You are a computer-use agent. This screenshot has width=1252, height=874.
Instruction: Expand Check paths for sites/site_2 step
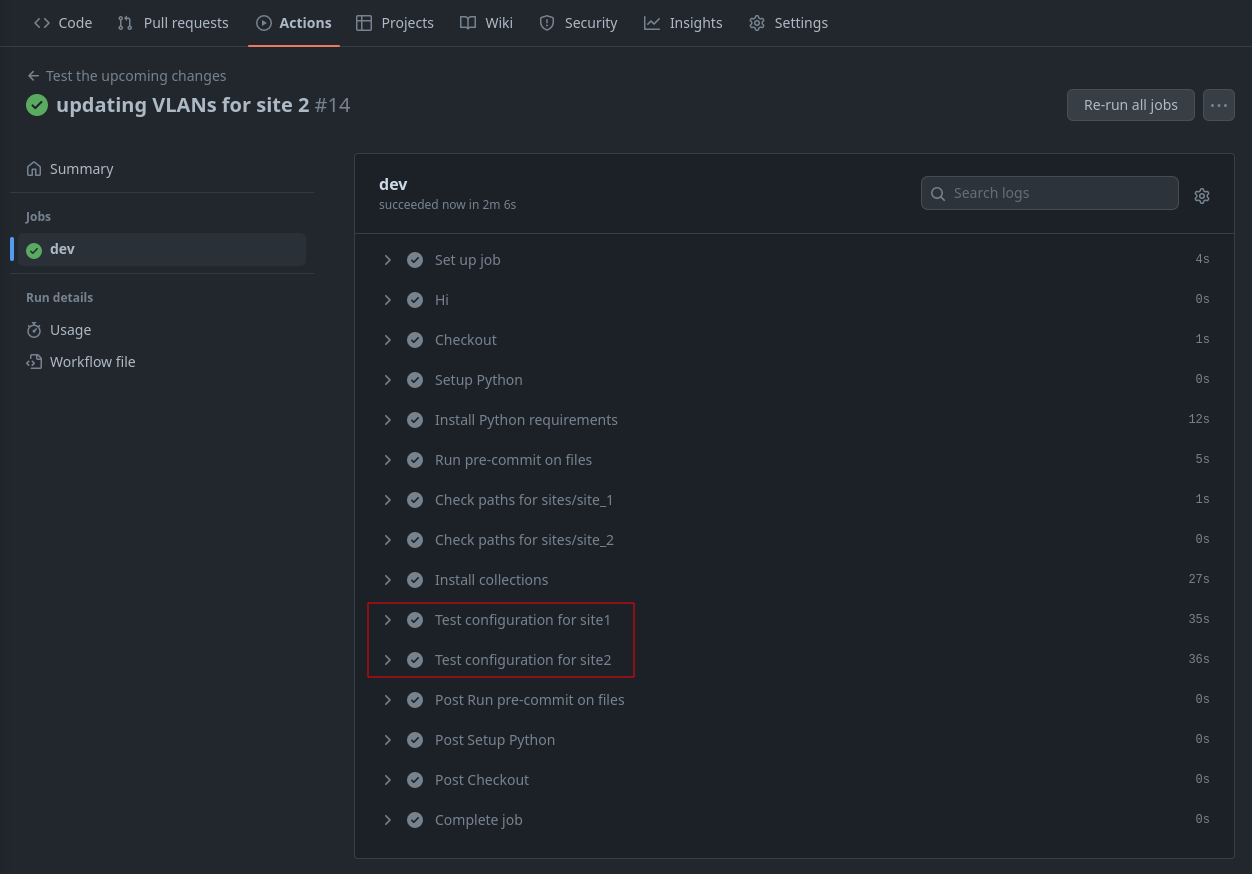tap(388, 540)
